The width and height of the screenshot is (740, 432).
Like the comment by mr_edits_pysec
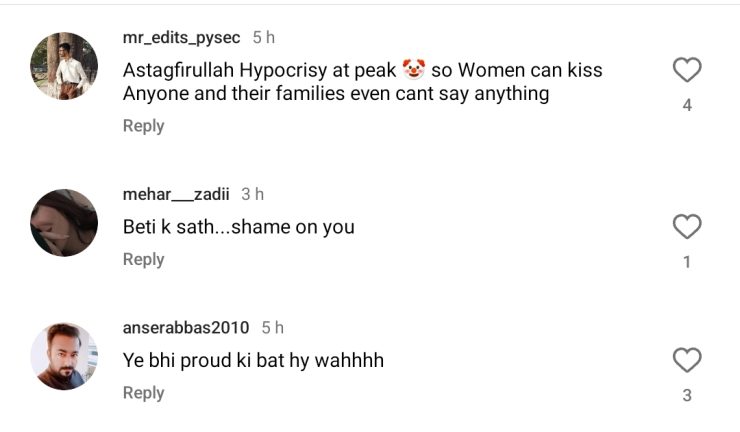[687, 70]
